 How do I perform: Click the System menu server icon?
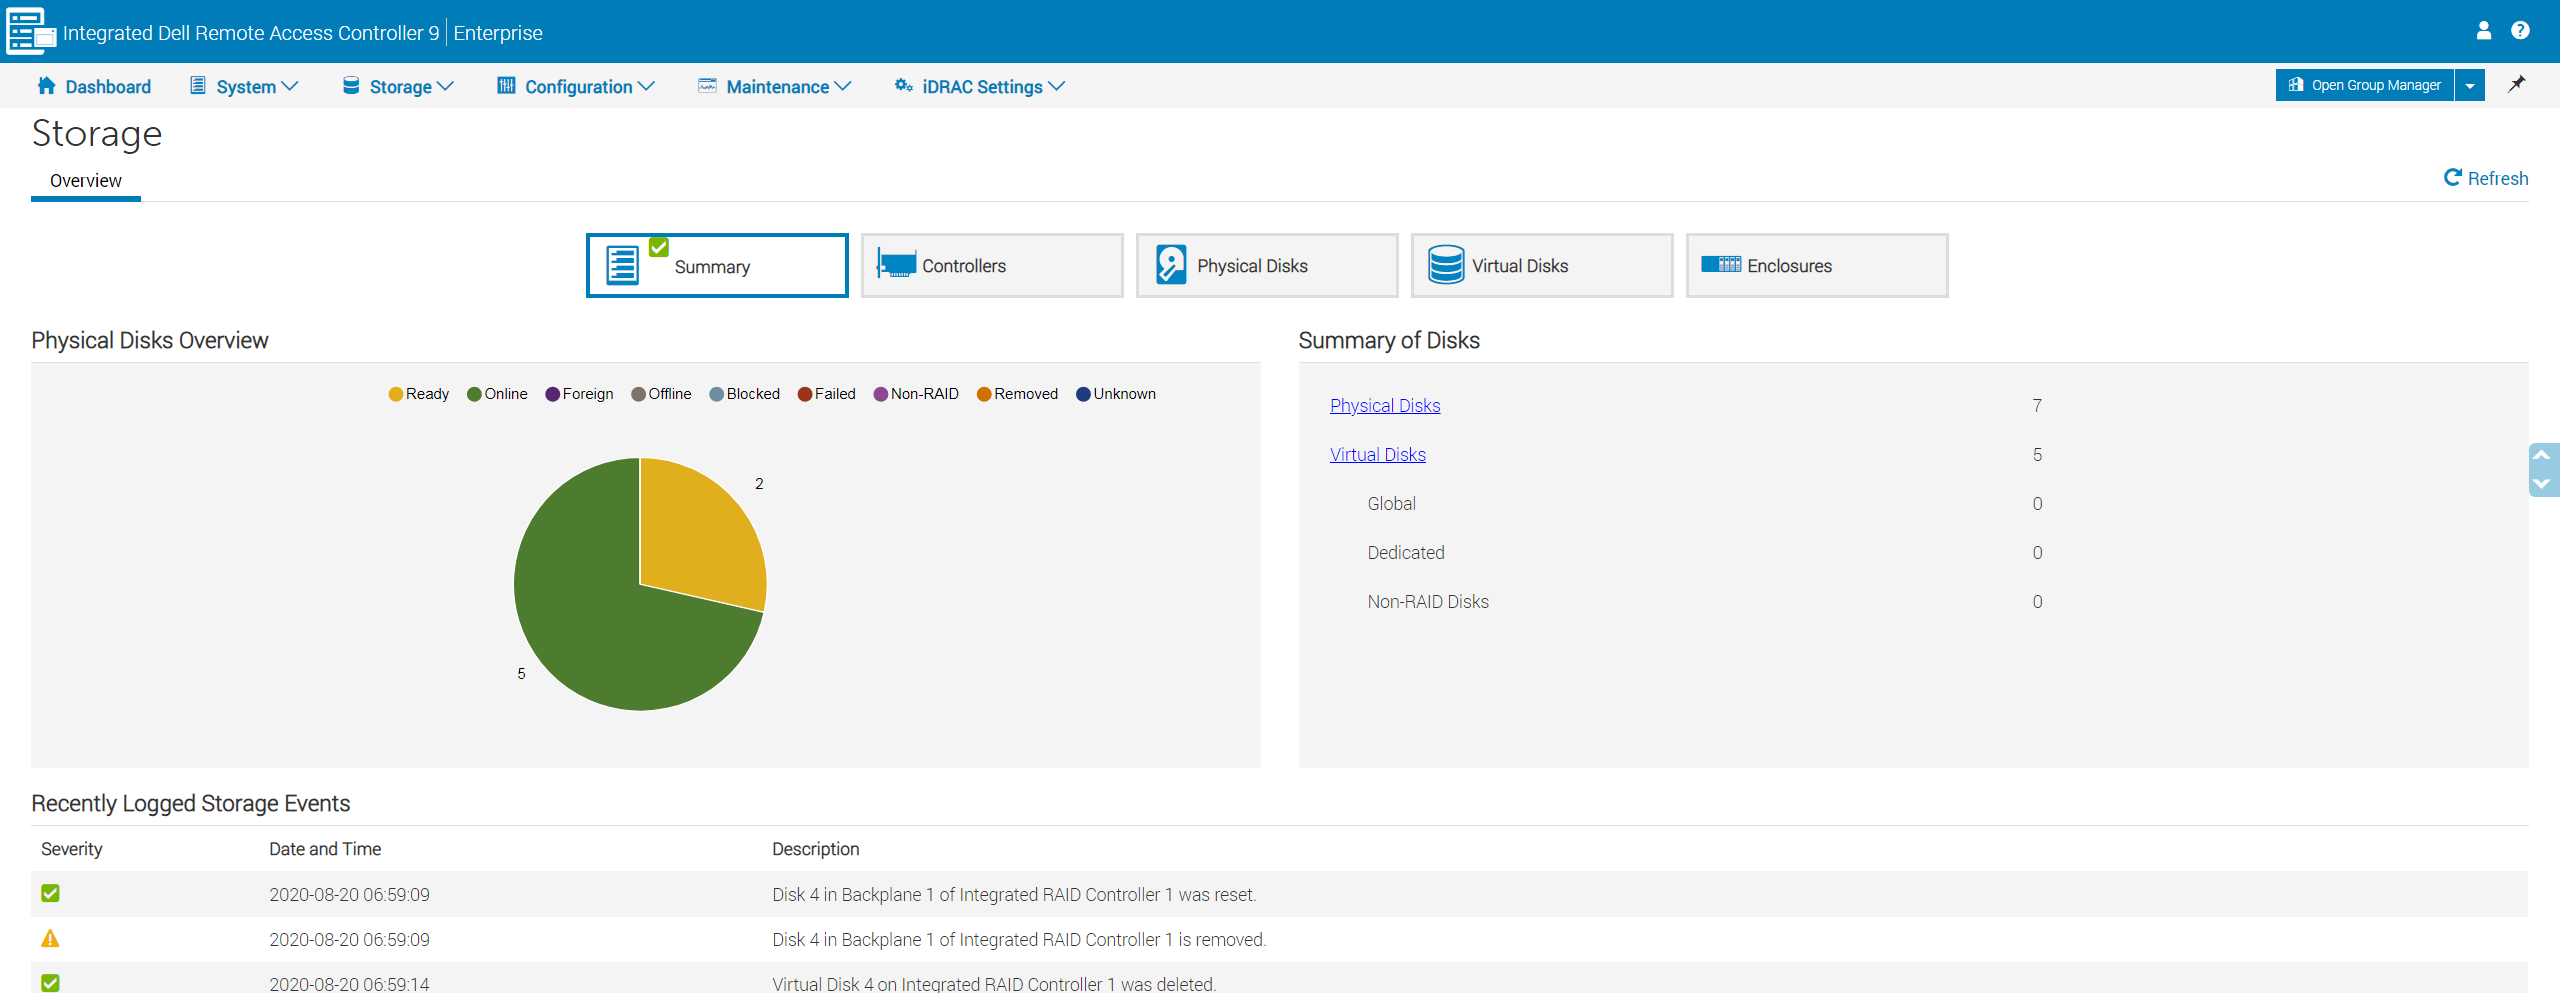click(x=197, y=86)
